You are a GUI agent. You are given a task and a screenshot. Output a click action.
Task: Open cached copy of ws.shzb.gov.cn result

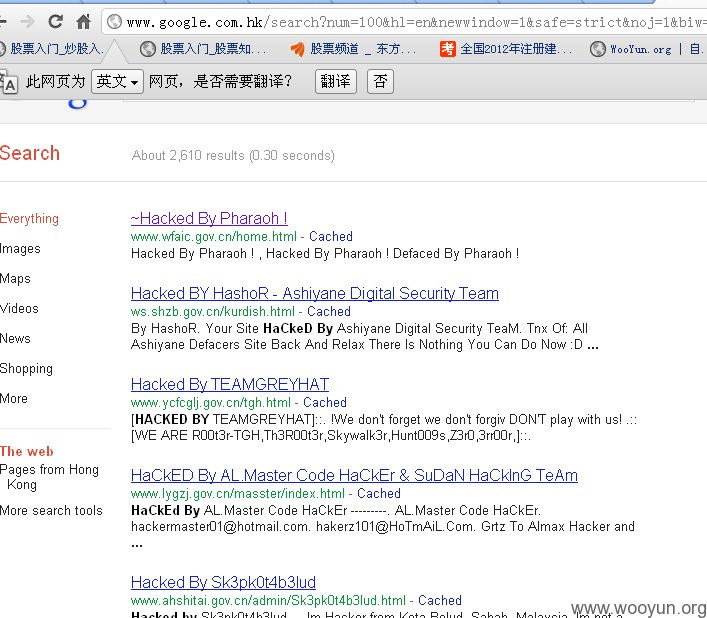click(x=329, y=311)
